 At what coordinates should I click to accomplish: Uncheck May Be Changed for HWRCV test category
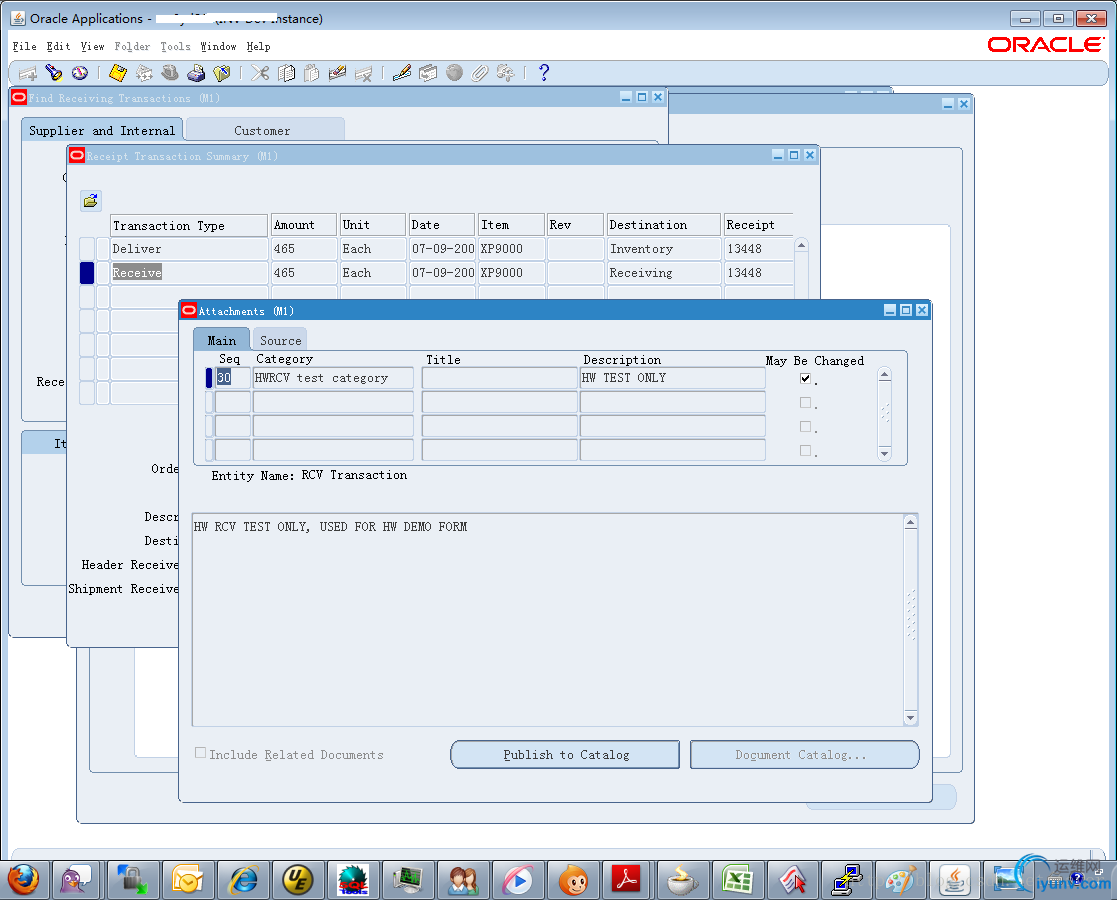coord(805,378)
